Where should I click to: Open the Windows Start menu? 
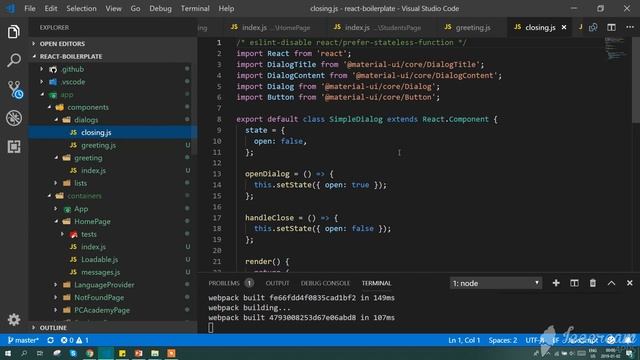point(8,353)
